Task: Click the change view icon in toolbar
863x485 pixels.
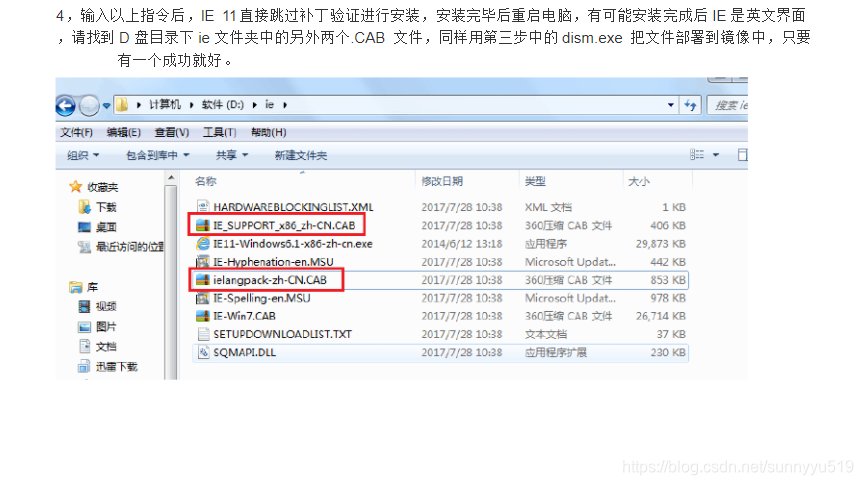Action: click(697, 155)
